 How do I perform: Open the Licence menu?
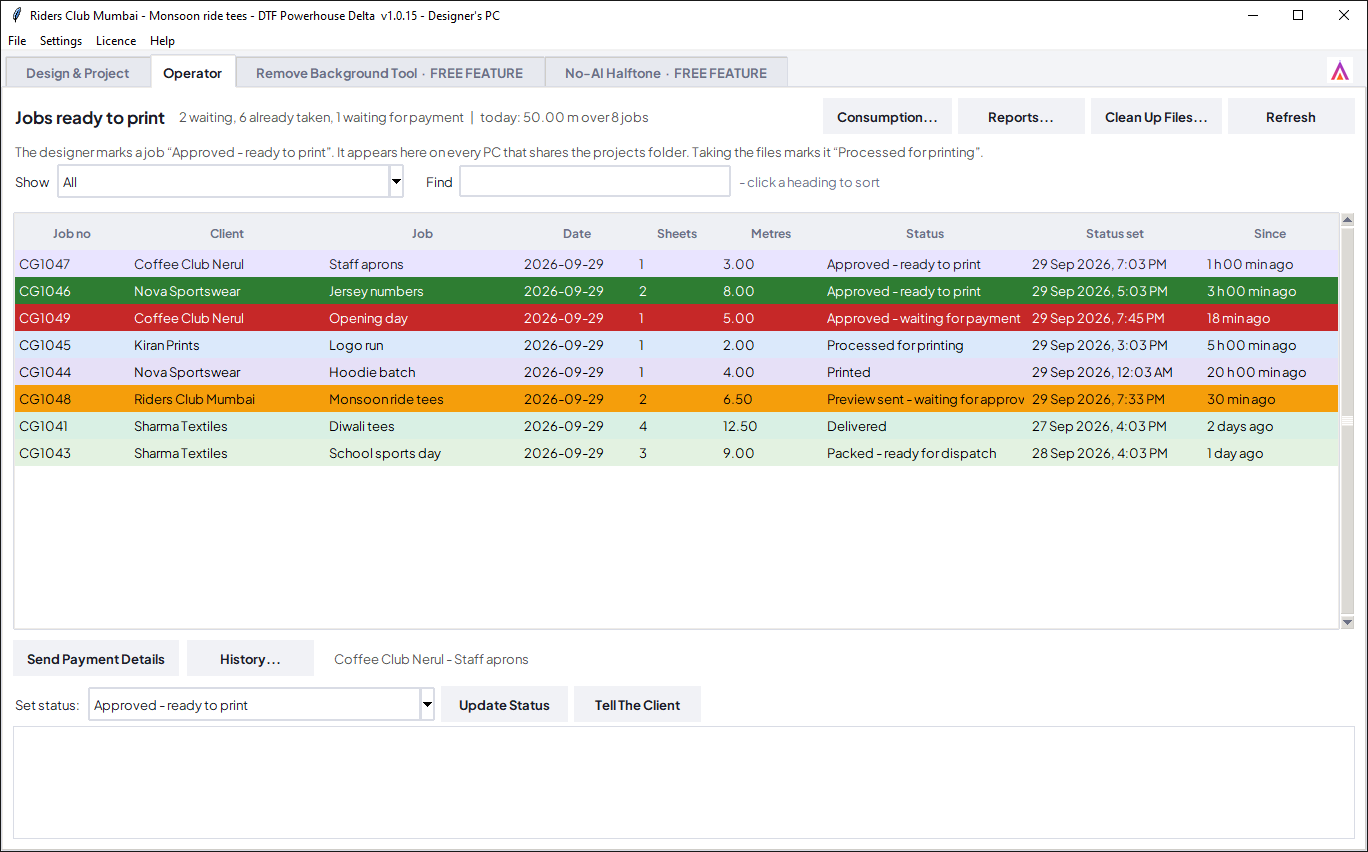[116, 41]
